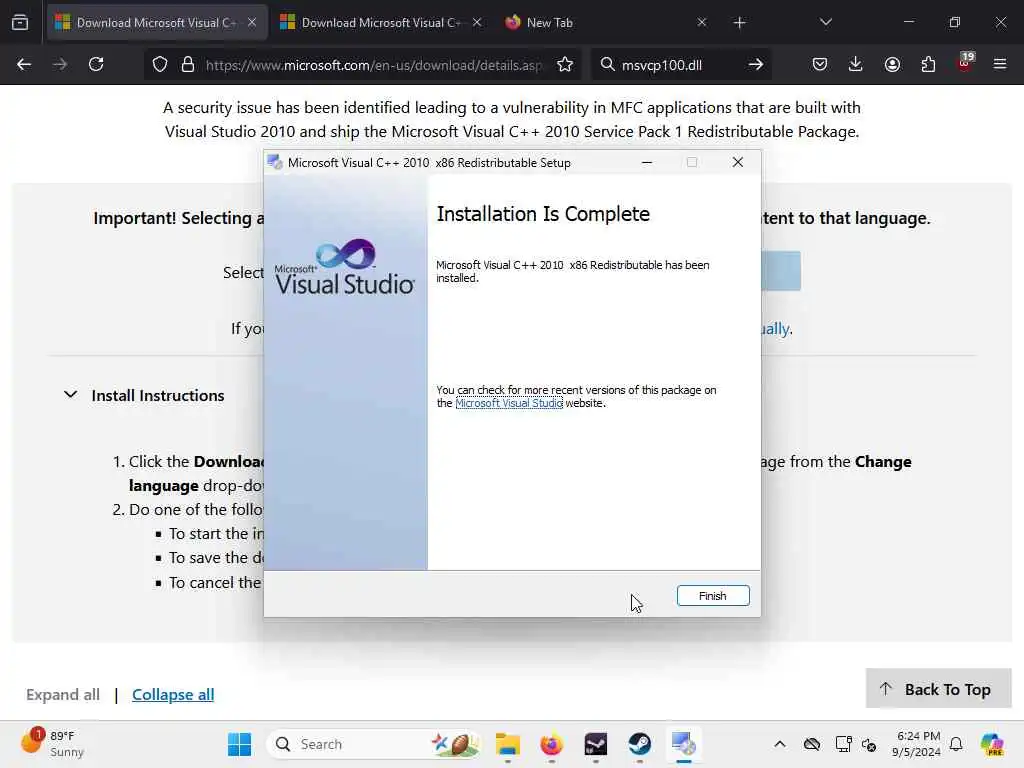Open the dark app icon beside Firefox on taskbar
The image size is (1024, 768).
click(596, 744)
